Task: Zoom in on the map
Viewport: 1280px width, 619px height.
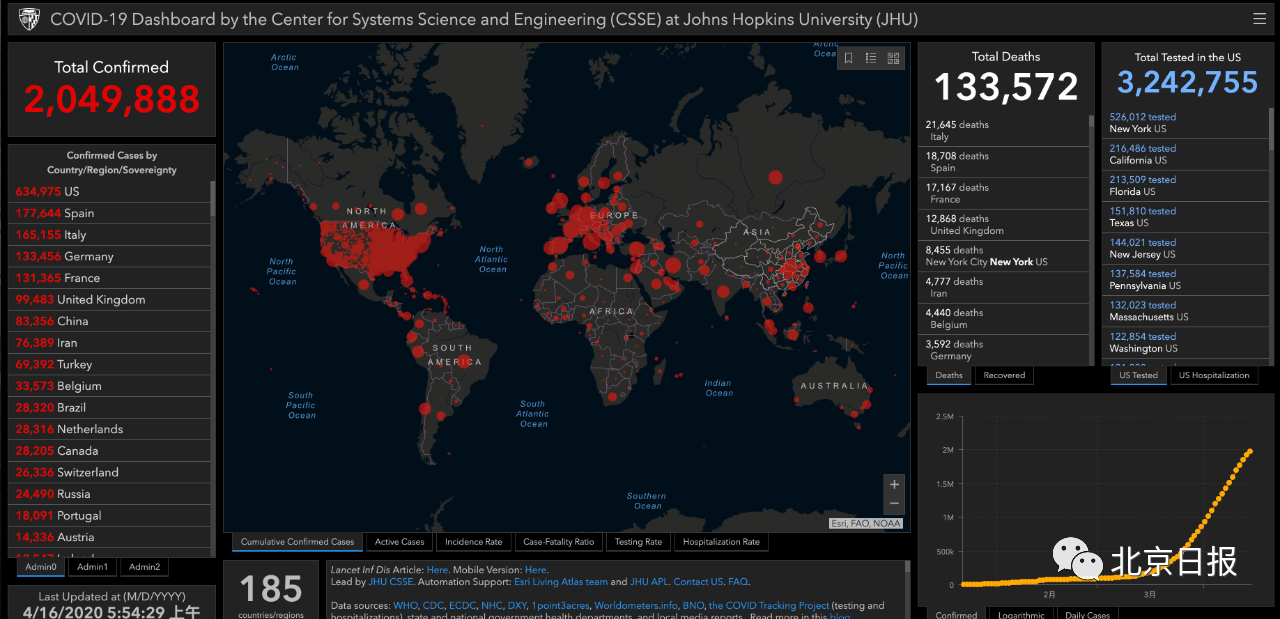Action: click(894, 484)
